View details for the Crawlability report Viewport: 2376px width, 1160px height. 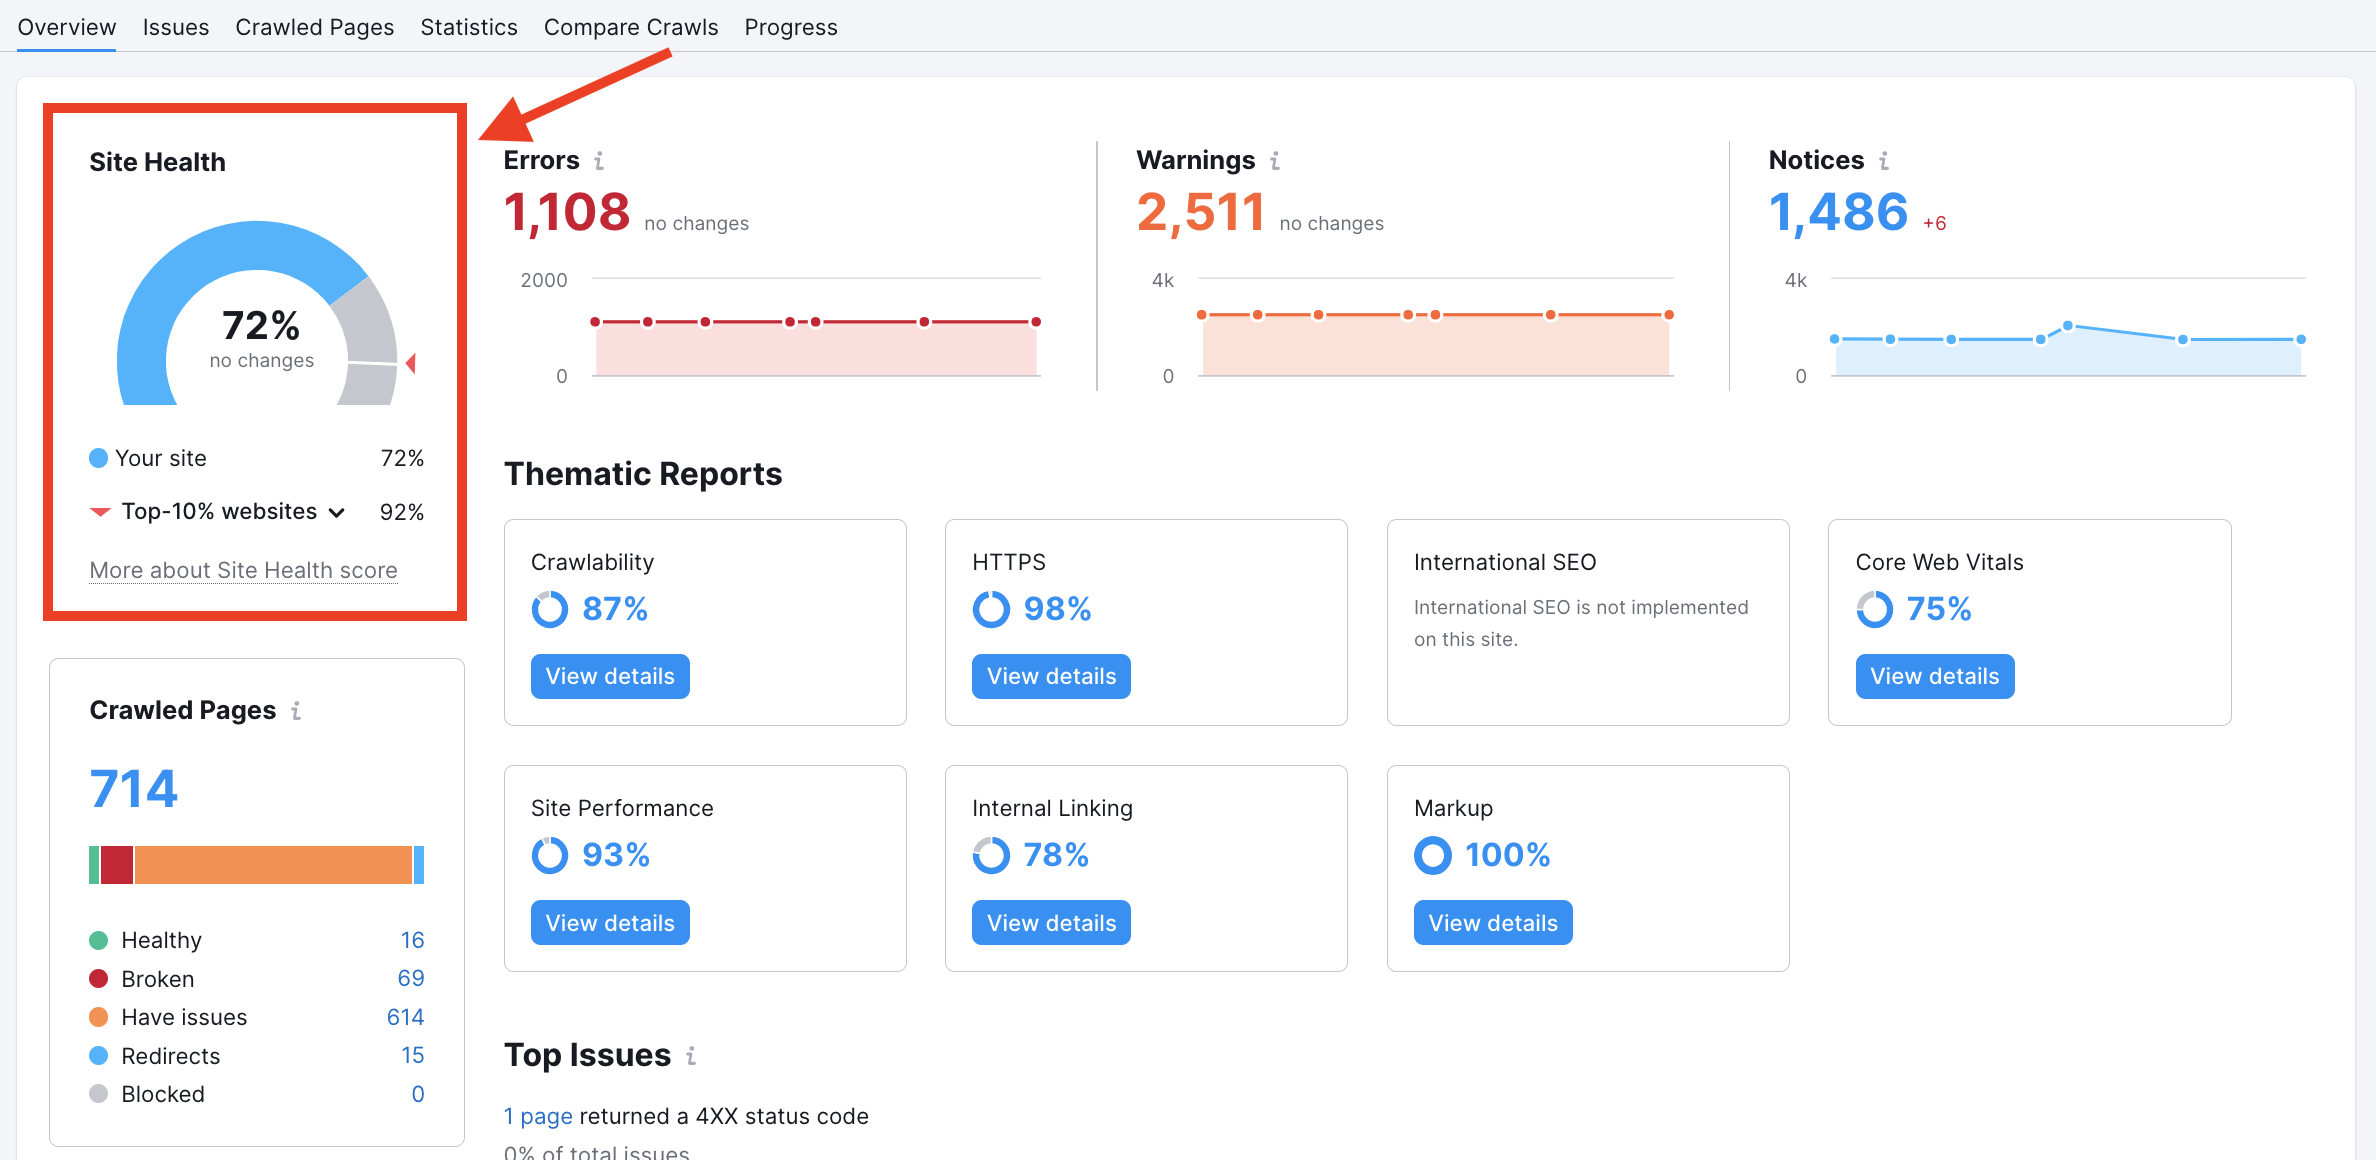click(609, 676)
